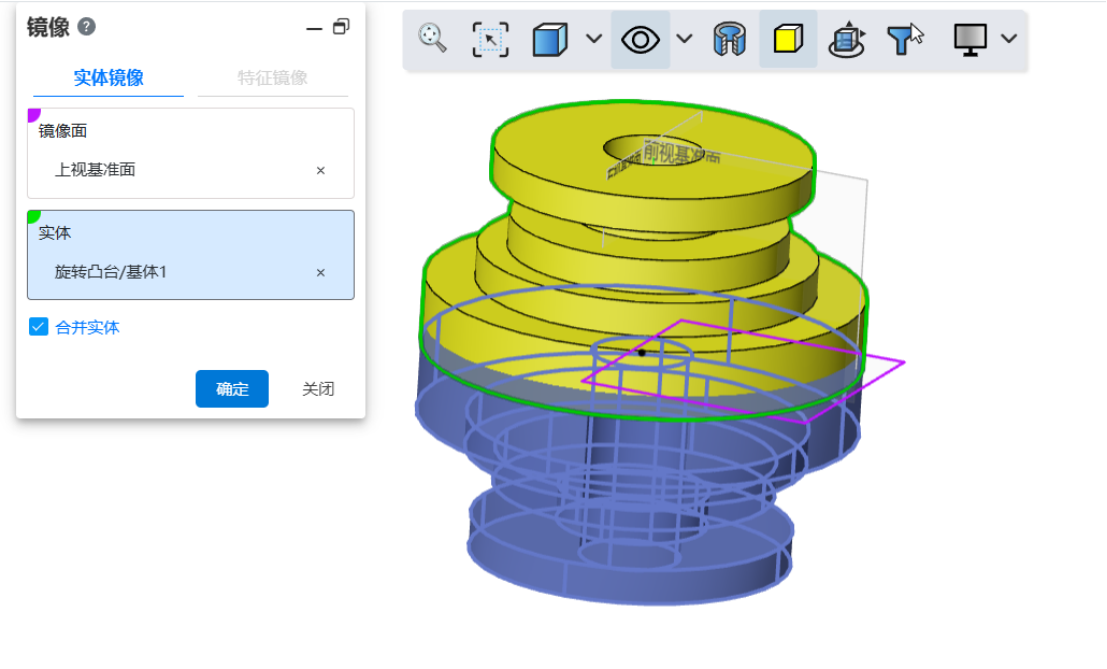Click the 确定 button
Screen dimensions: 1107x669
point(232,389)
